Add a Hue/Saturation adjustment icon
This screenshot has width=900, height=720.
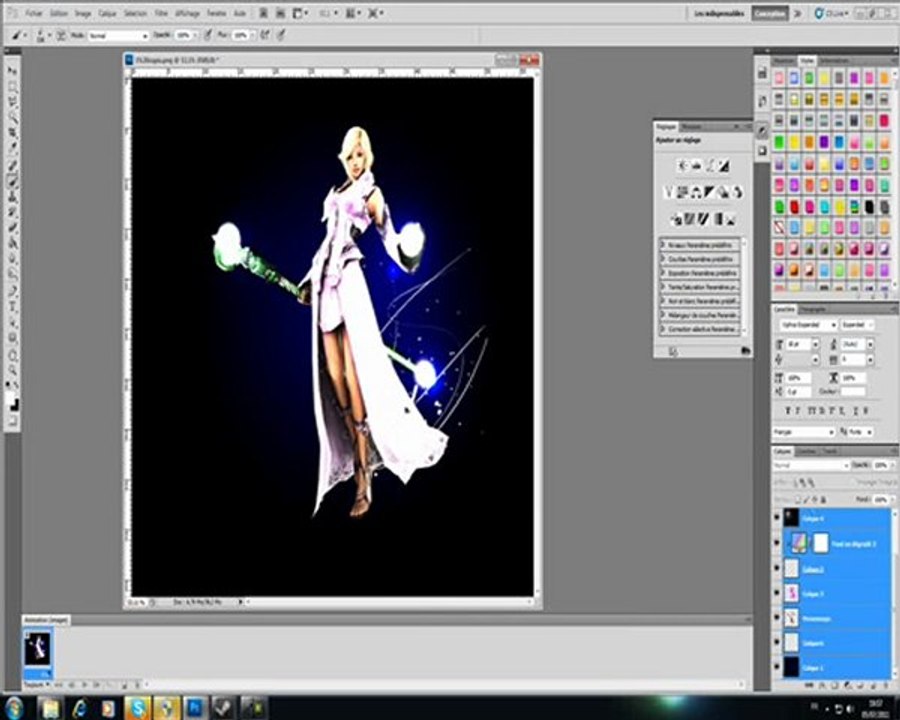click(x=682, y=192)
